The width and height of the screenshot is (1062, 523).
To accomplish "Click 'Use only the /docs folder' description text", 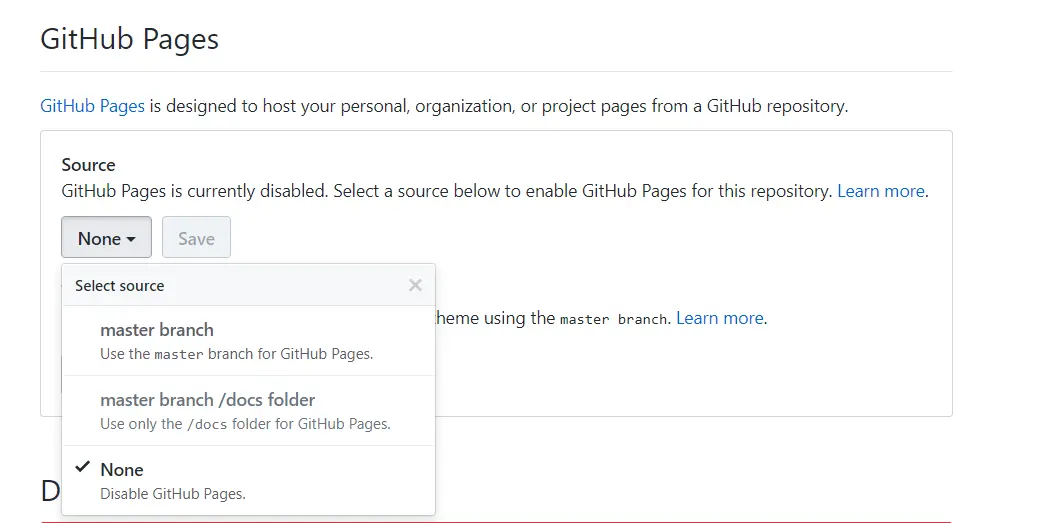I will click(x=245, y=424).
